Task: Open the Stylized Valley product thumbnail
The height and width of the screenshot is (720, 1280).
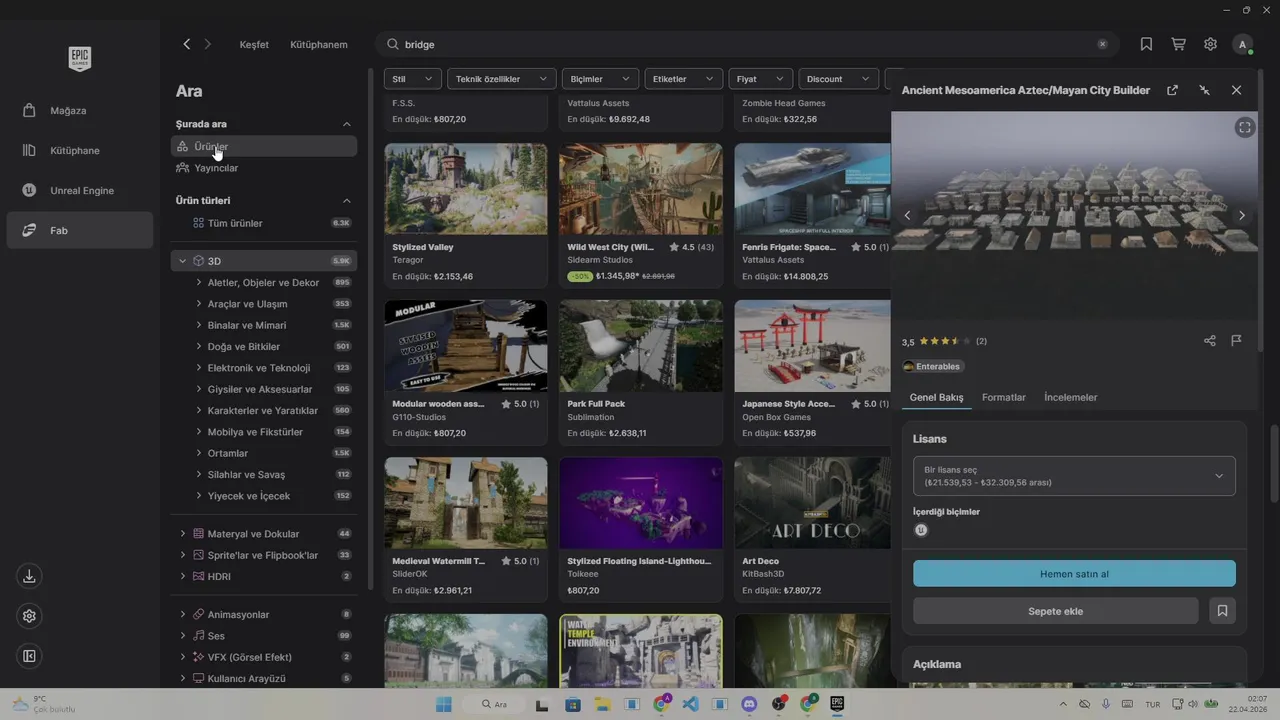Action: click(x=466, y=189)
